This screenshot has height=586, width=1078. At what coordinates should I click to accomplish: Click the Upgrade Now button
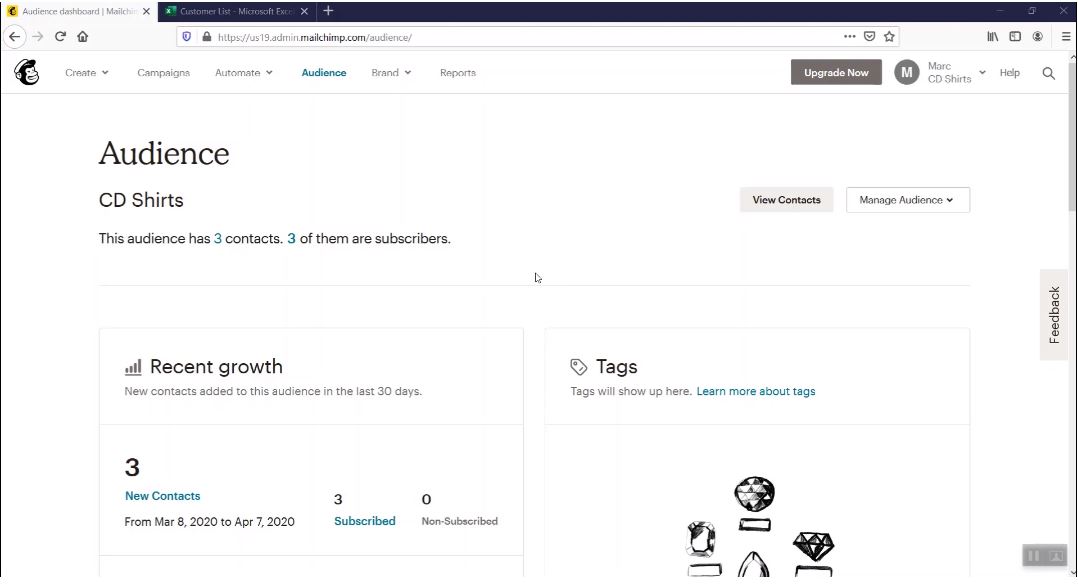(x=836, y=72)
